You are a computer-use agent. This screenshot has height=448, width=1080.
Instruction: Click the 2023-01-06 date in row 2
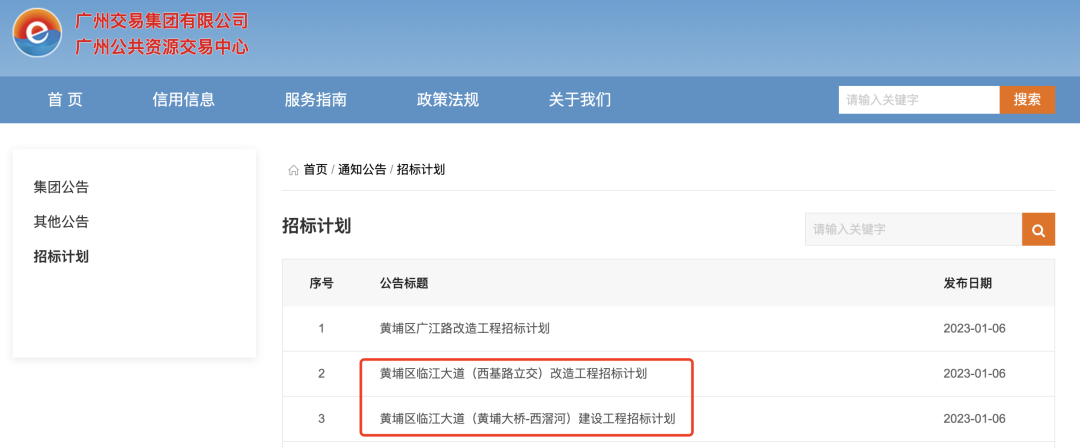975,374
